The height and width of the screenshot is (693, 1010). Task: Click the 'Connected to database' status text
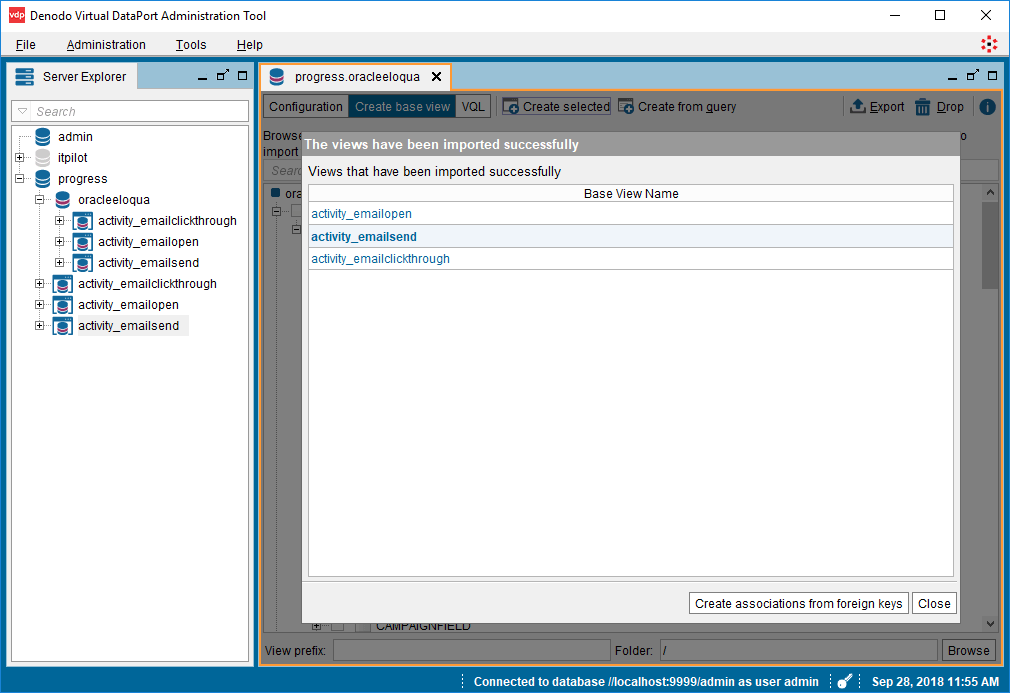[646, 681]
